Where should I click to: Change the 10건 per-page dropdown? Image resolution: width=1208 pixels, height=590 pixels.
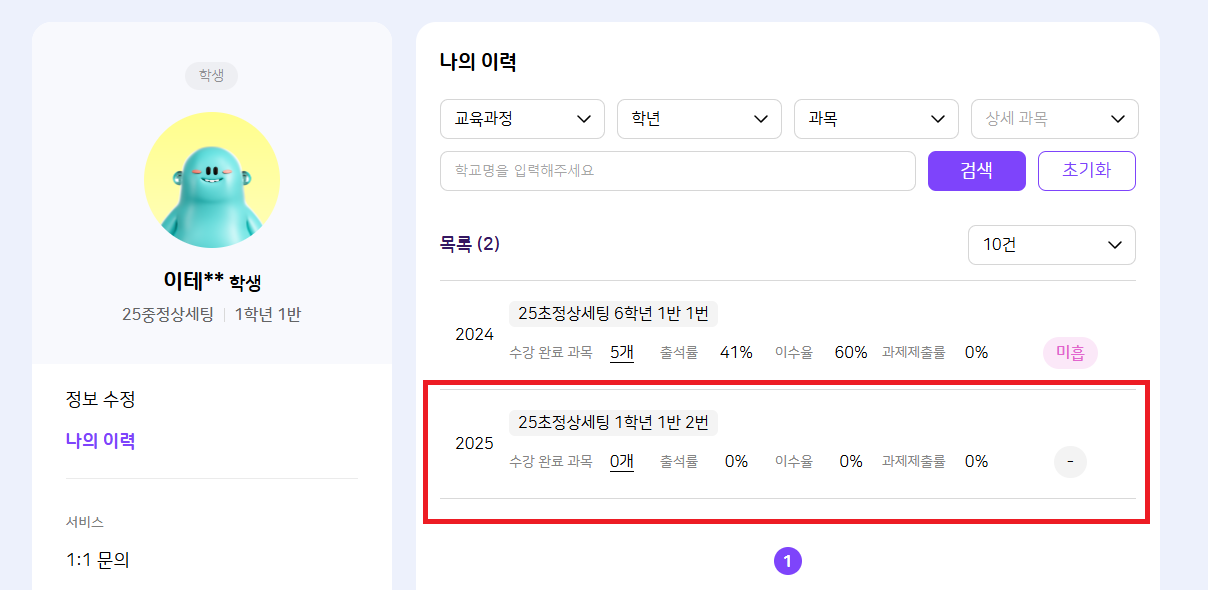tap(1051, 245)
